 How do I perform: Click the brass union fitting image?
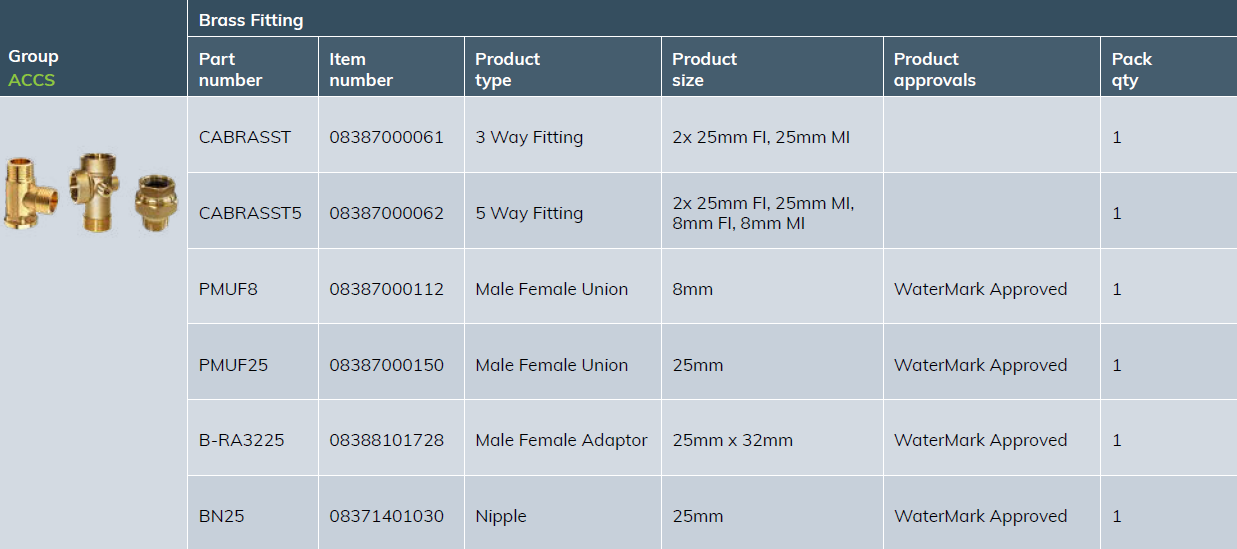click(x=156, y=201)
